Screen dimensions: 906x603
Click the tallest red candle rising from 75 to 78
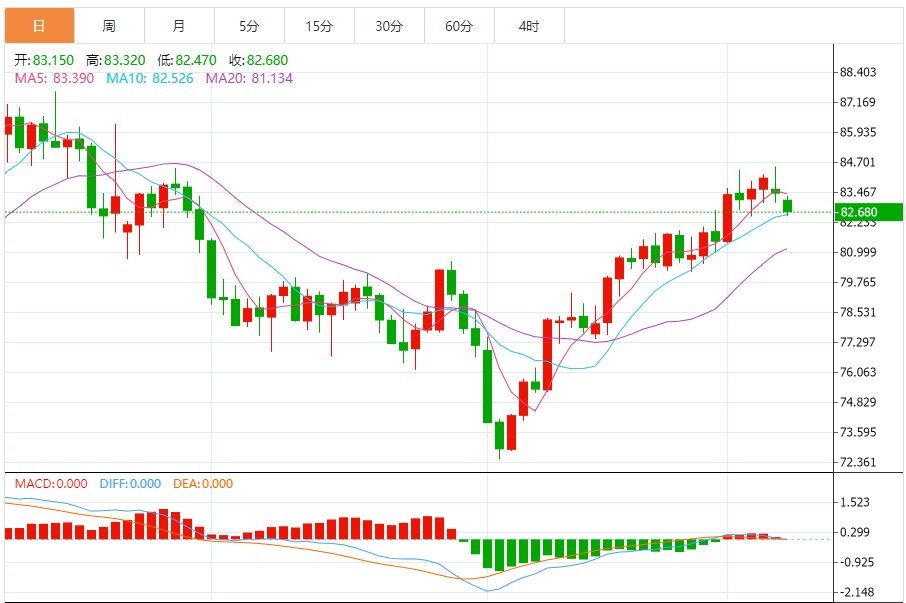(x=547, y=355)
